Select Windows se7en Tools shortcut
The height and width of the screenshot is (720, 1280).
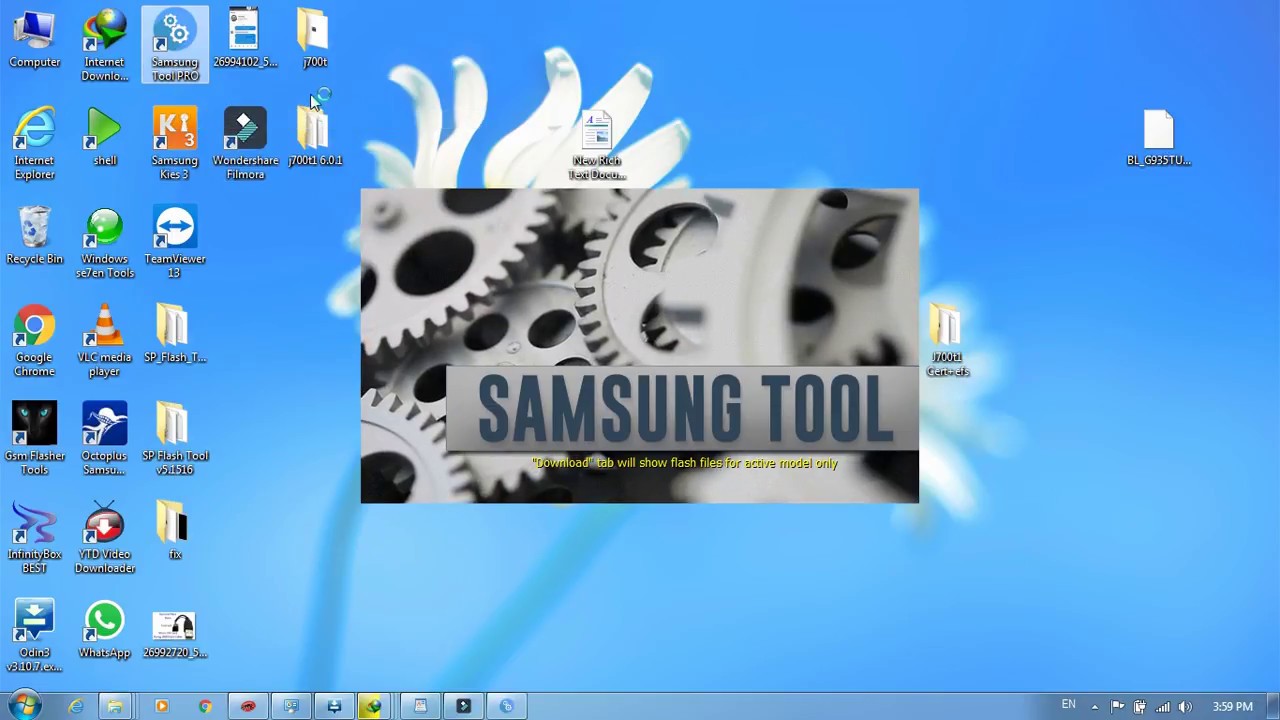point(105,243)
